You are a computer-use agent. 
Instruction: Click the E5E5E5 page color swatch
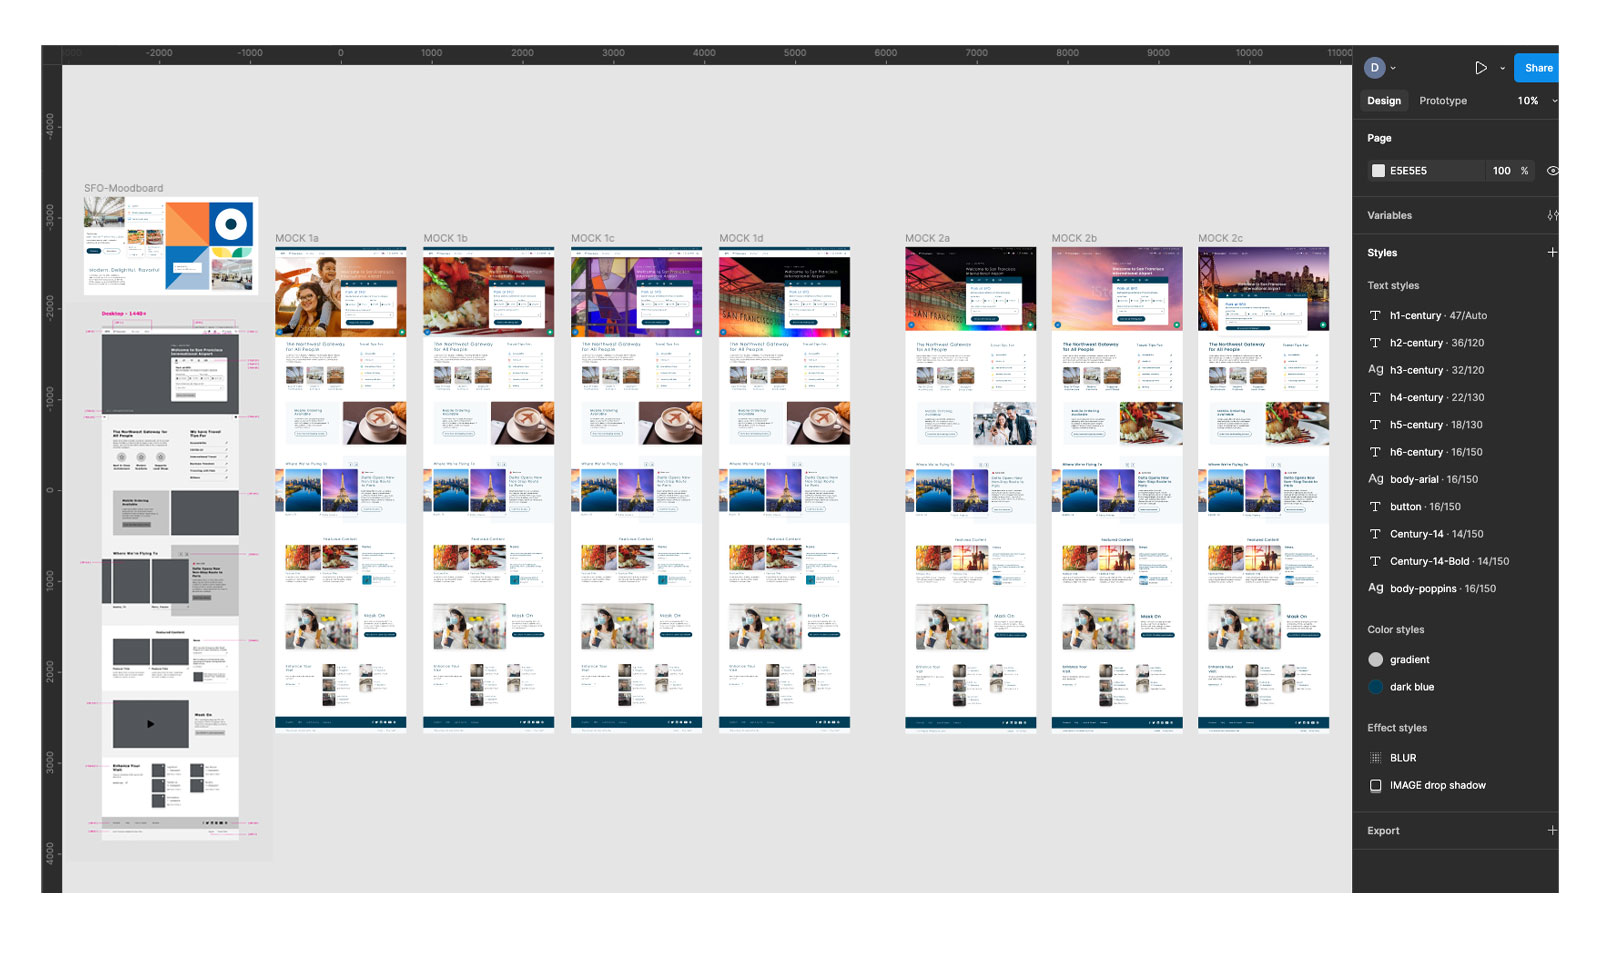(1378, 171)
